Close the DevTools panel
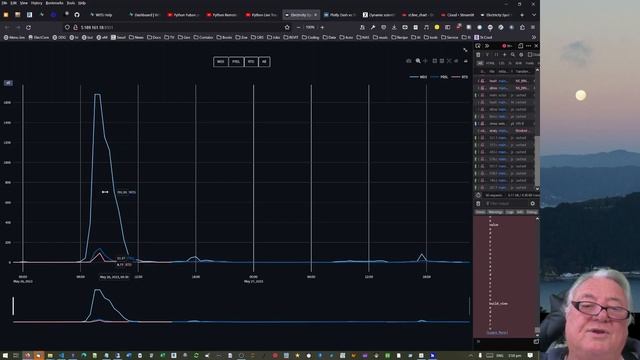 point(536,46)
